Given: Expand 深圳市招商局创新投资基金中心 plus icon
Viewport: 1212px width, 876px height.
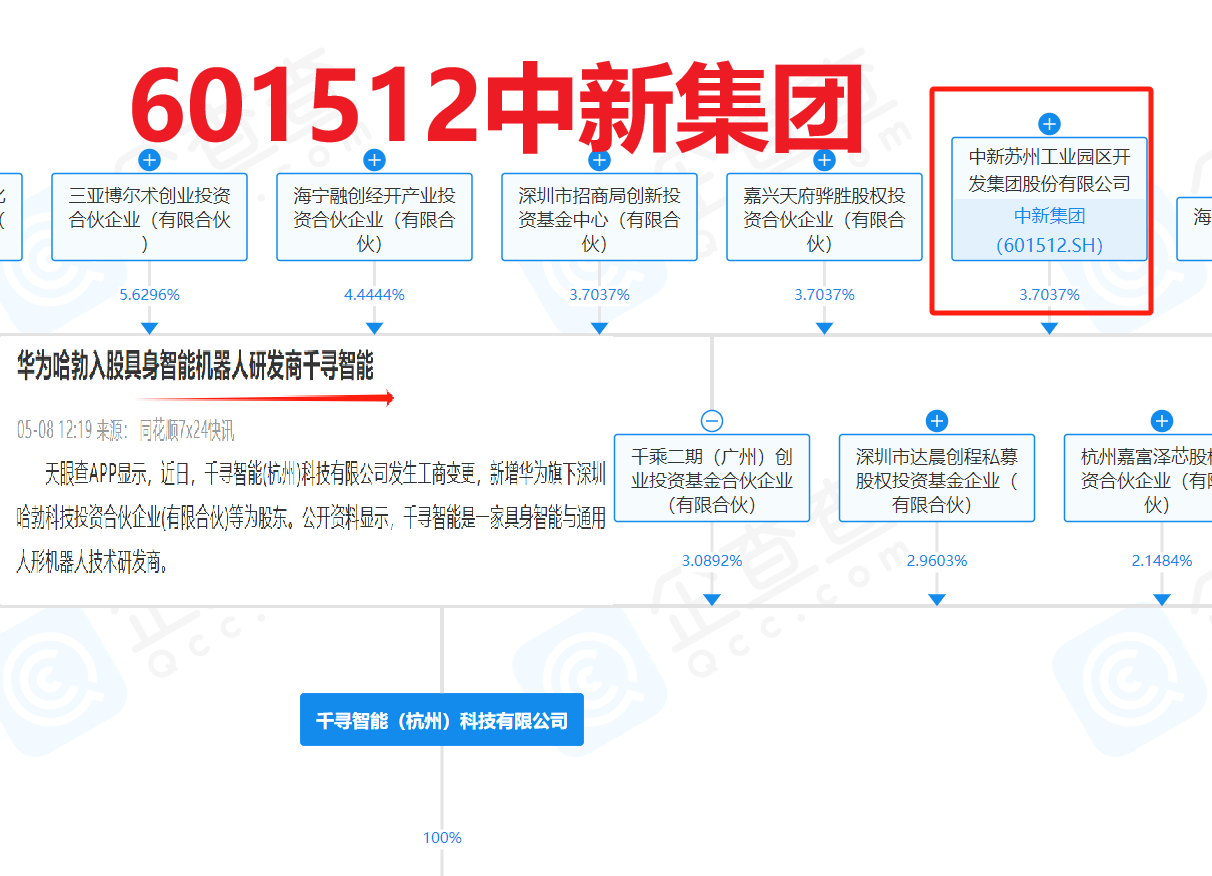Looking at the screenshot, I should click(599, 160).
